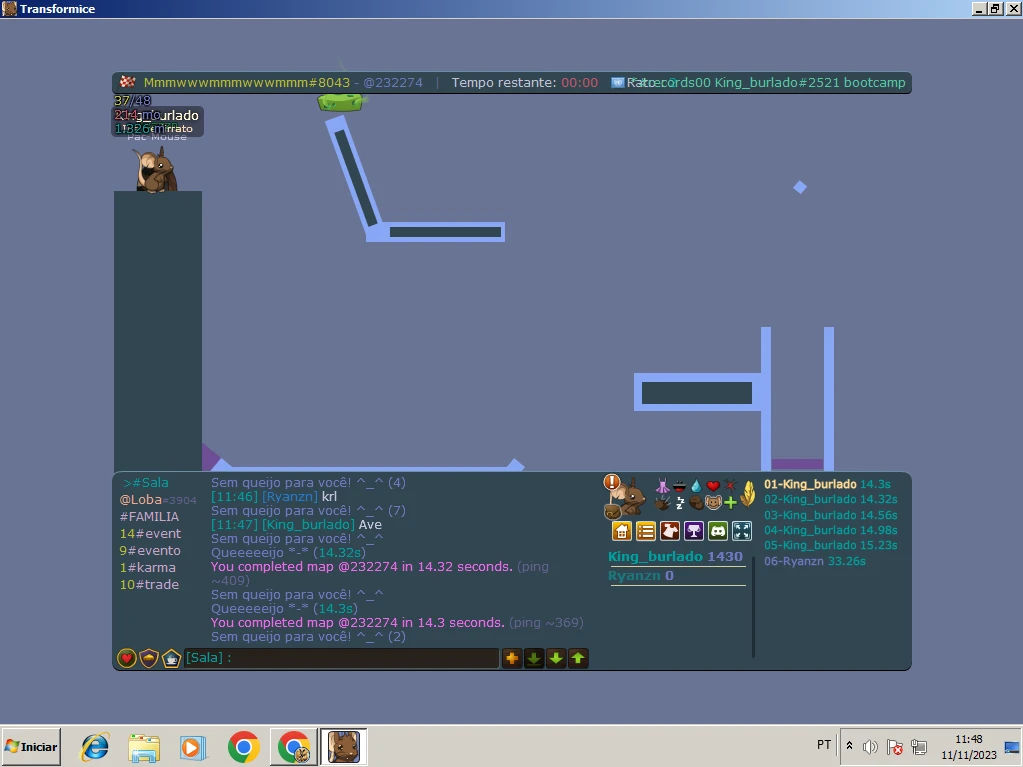1023x767 pixels.
Task: Click the orange exclamation alert badge
Action: pos(611,482)
